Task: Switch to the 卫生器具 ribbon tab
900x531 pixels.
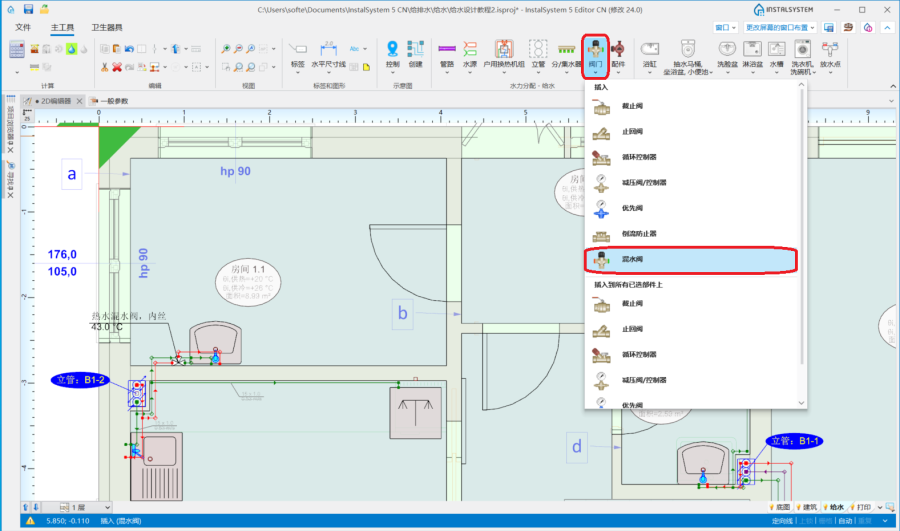Action: pos(107,28)
